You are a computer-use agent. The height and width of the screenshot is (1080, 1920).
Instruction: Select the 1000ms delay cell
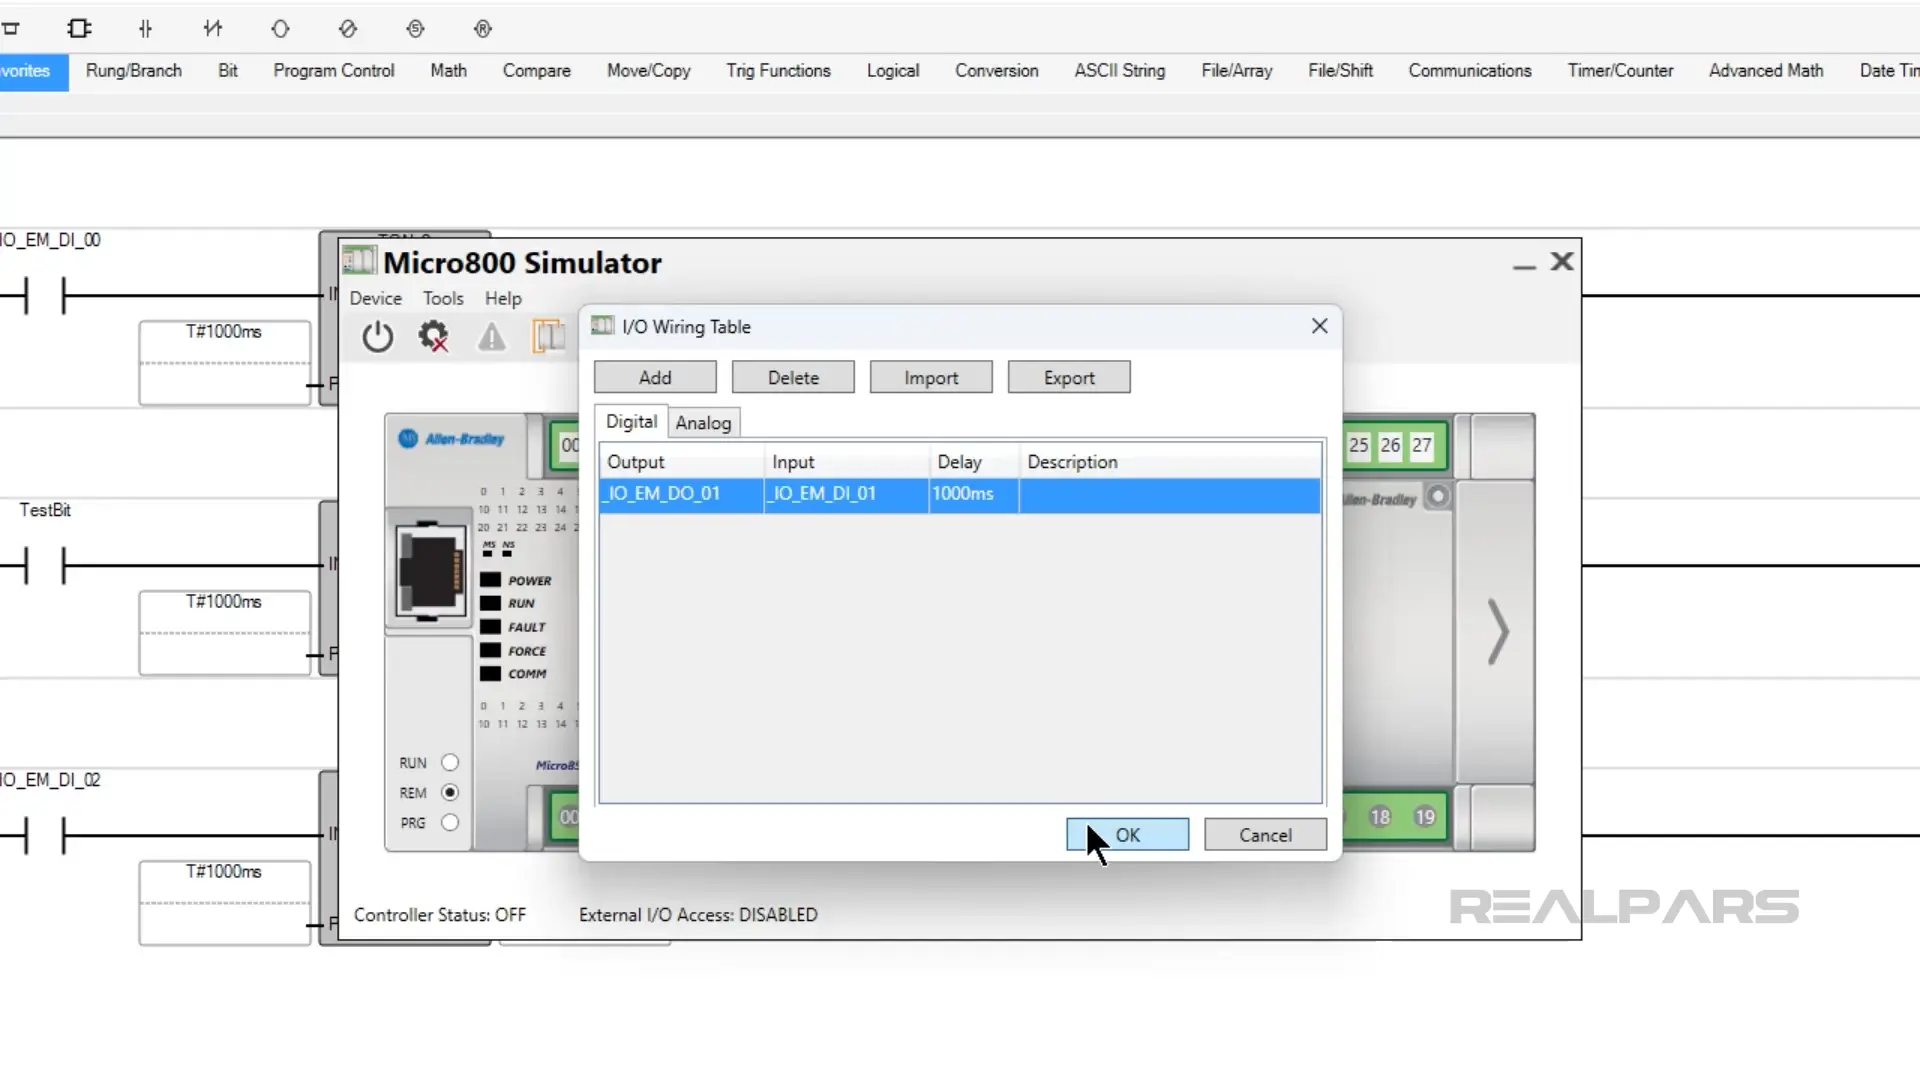(973, 495)
